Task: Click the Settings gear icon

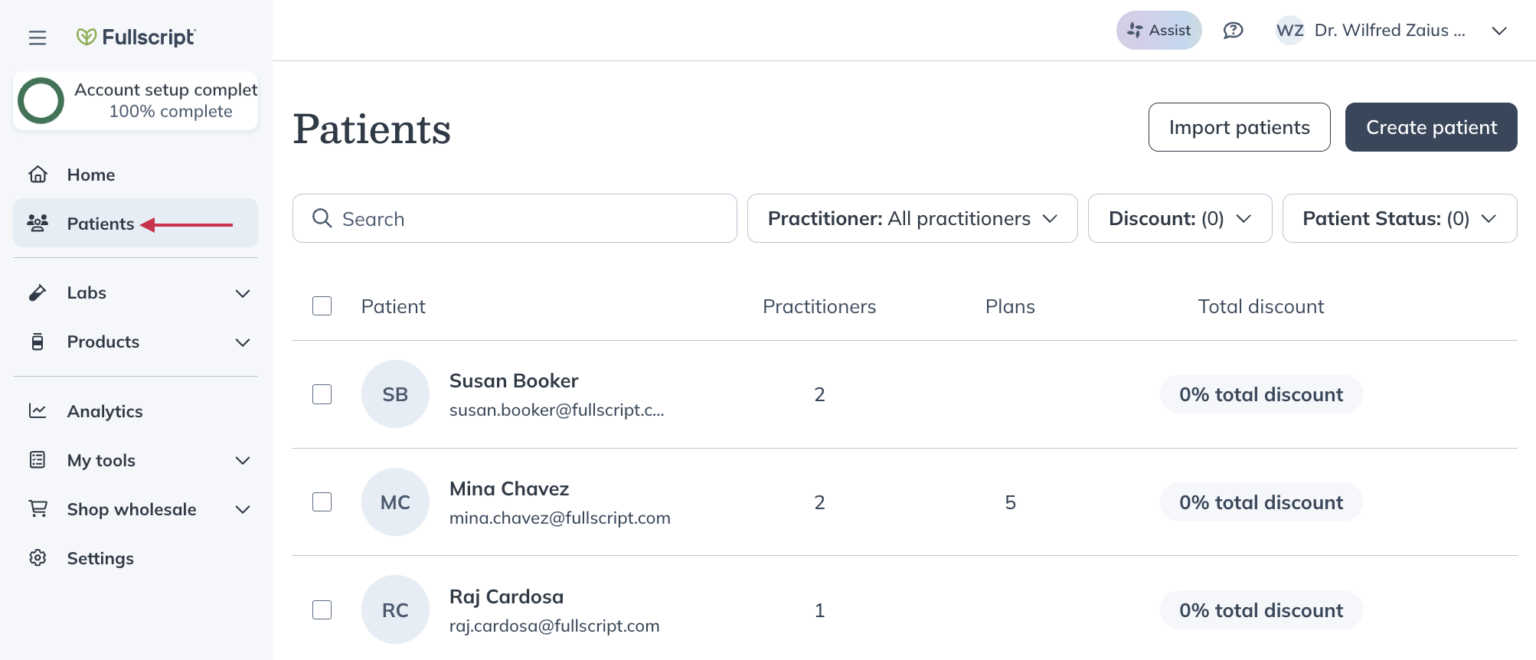Action: pos(38,558)
